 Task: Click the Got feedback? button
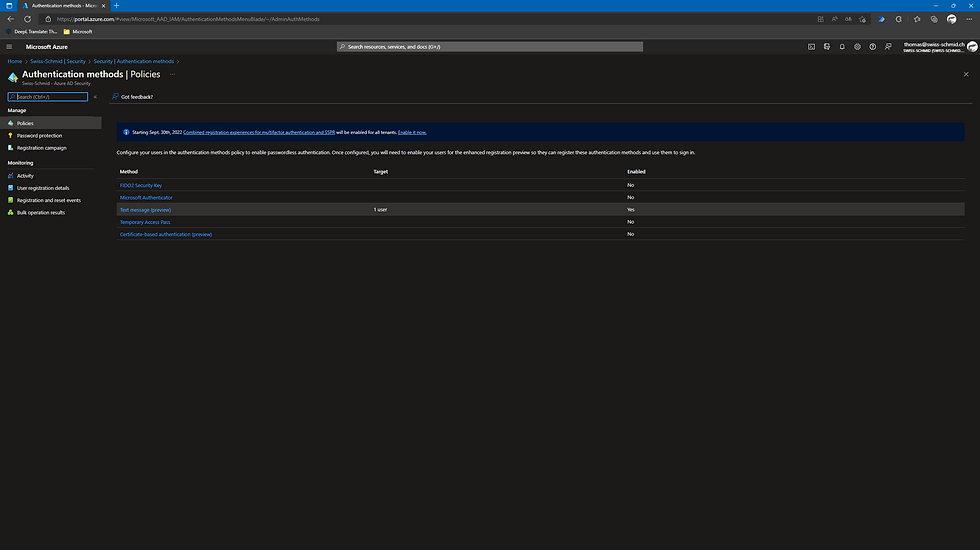pos(132,97)
